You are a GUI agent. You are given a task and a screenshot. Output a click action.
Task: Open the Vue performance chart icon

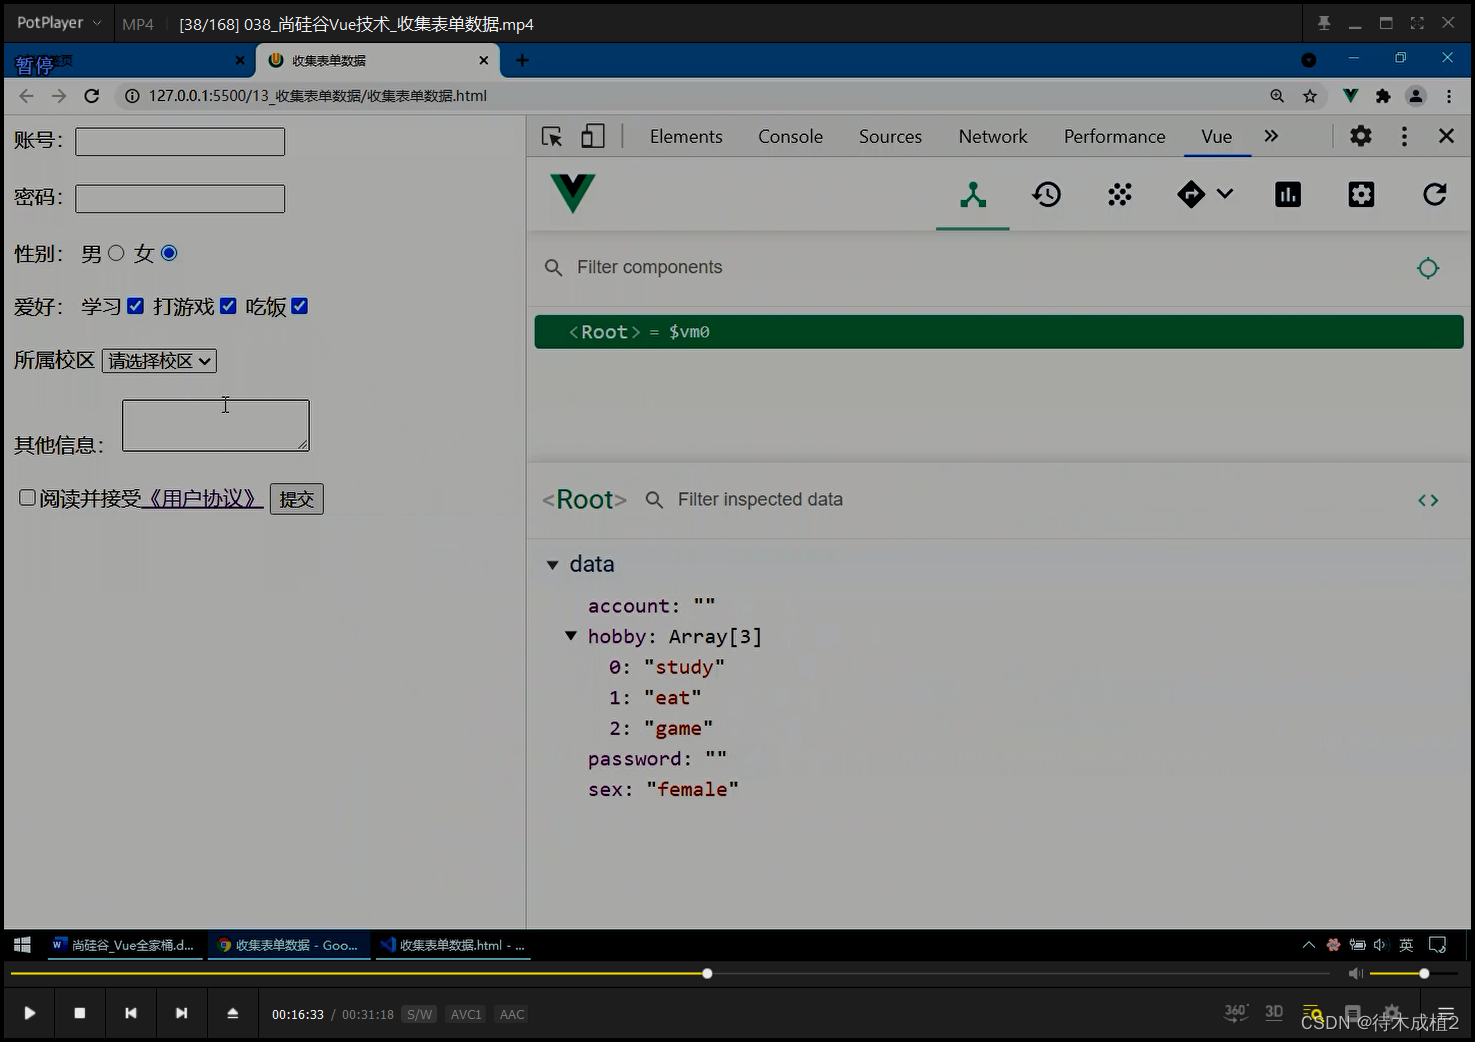point(1288,194)
